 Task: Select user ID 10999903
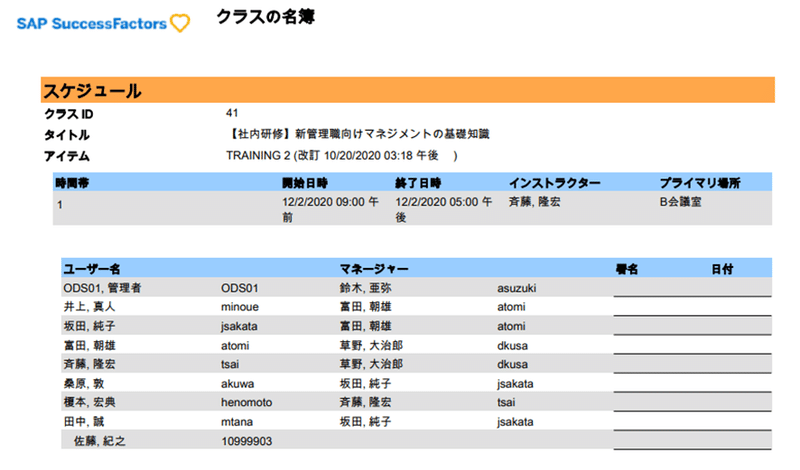246,441
